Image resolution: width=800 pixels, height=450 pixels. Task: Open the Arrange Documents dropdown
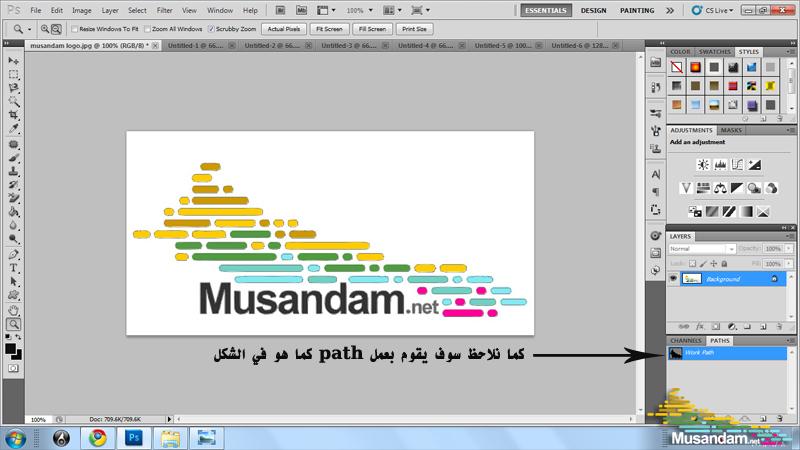392,10
